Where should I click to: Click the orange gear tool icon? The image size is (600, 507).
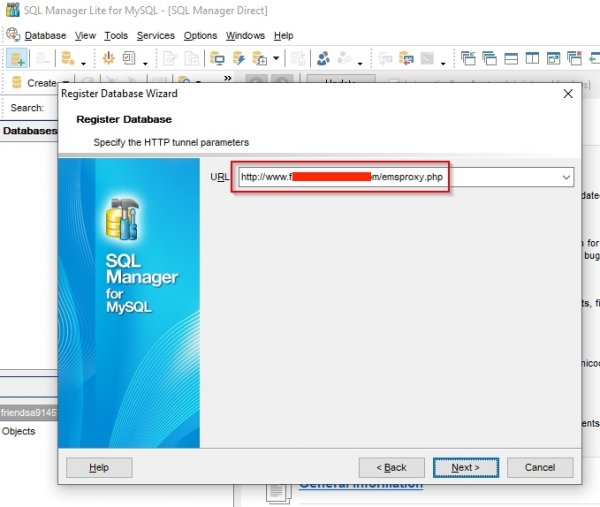pyautogui.click(x=109, y=59)
